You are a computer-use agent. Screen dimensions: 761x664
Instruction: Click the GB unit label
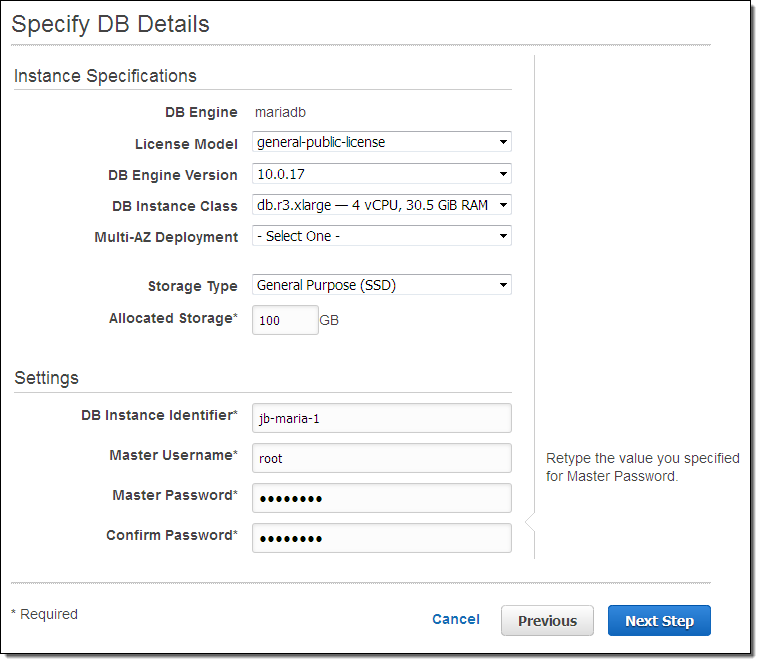point(330,321)
